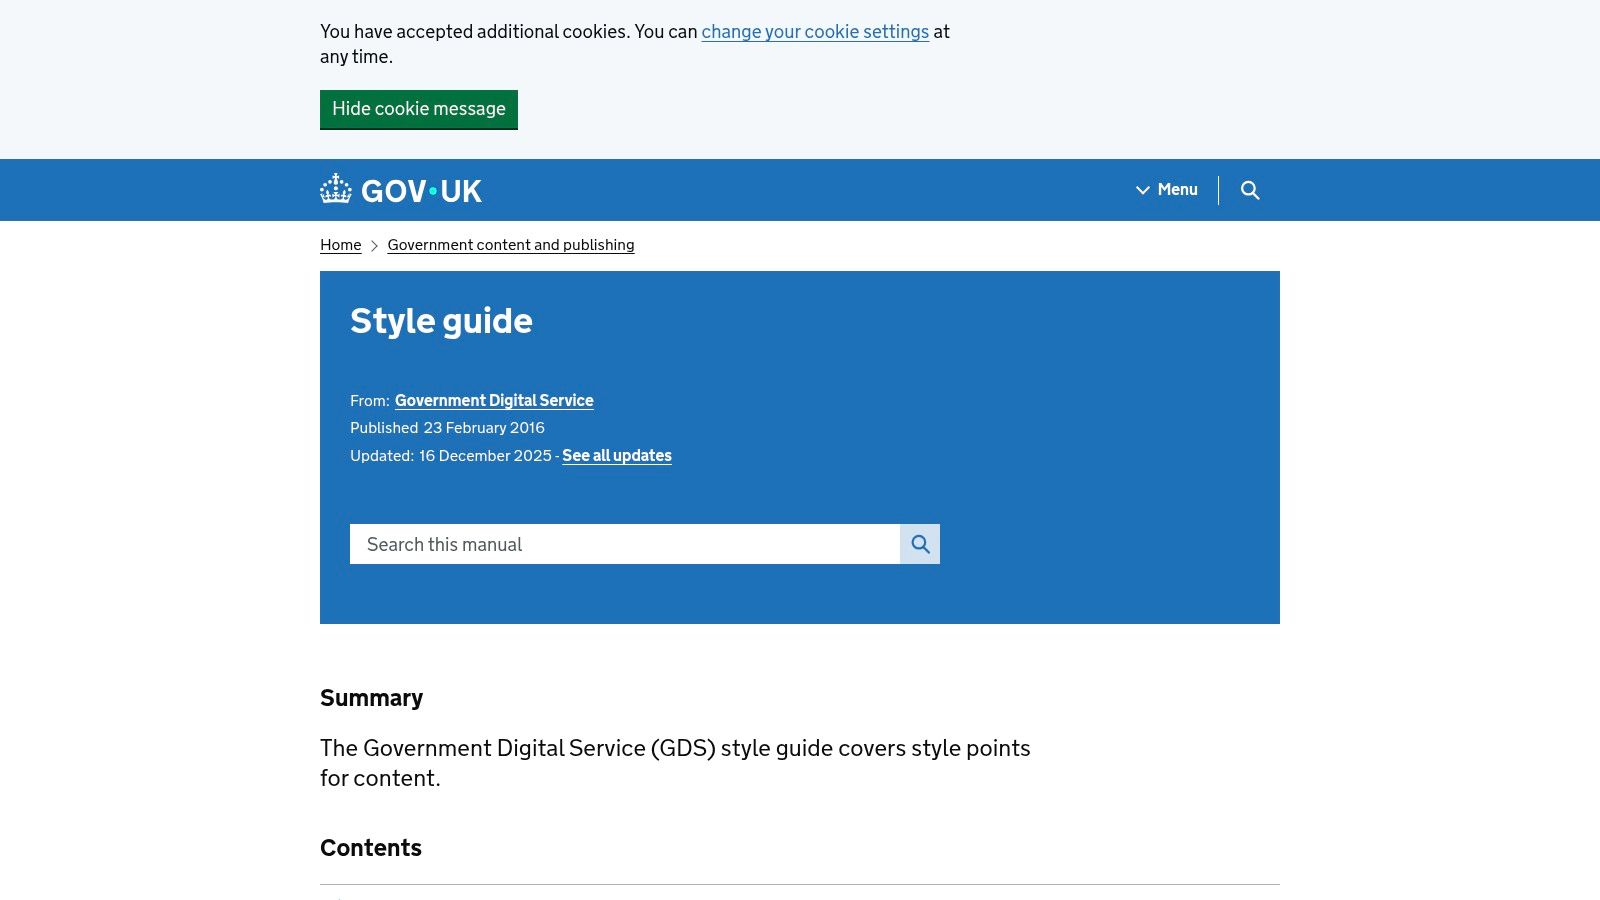Click the Published 23 February 2016 text
Screen dimensions: 1600x900
(447, 428)
